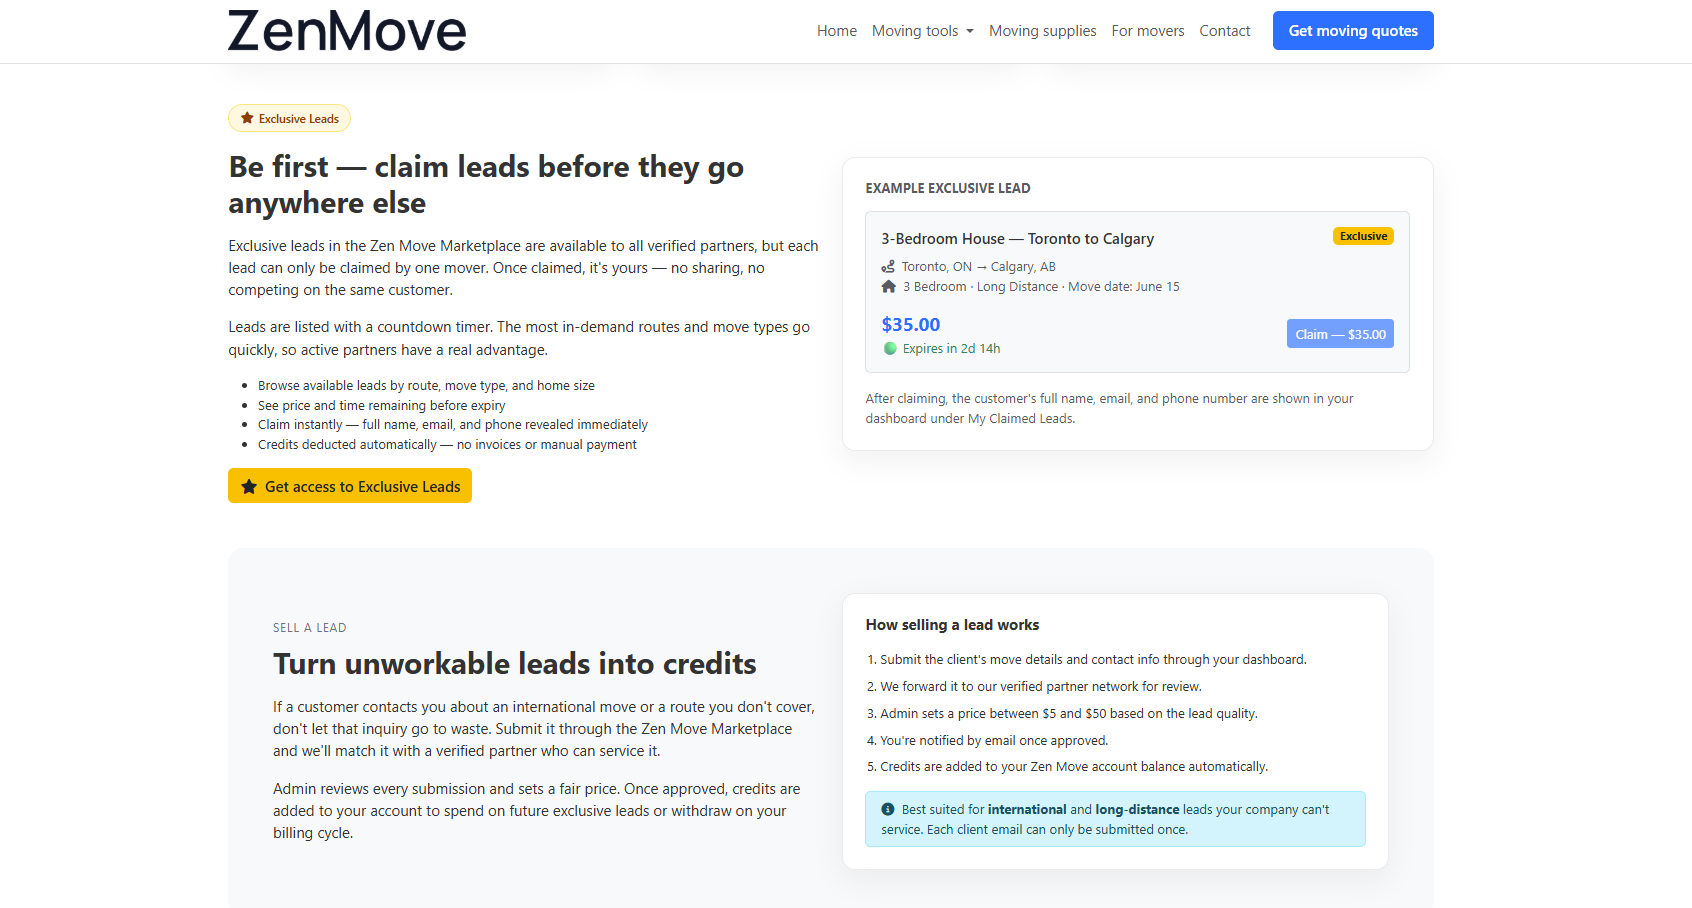Click the yellow Exclusive badge on the lead card
Image resolution: width=1692 pixels, height=908 pixels.
(1363, 236)
